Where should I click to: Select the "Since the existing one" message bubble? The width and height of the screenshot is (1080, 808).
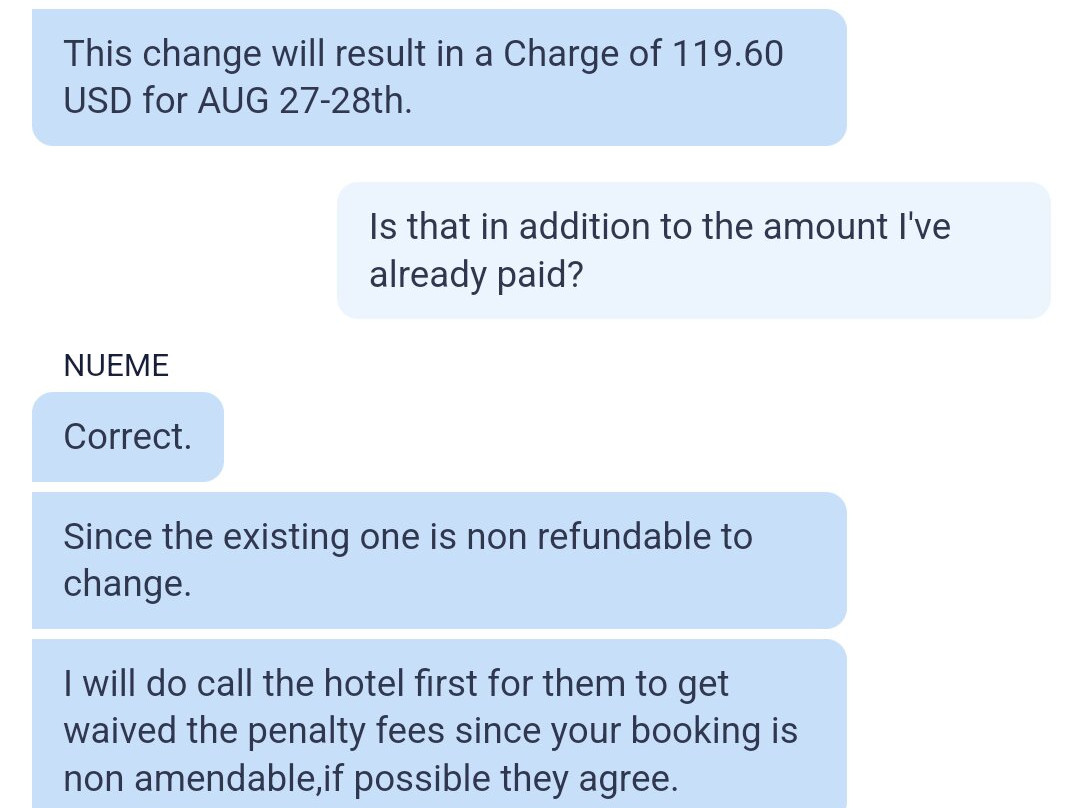438,560
